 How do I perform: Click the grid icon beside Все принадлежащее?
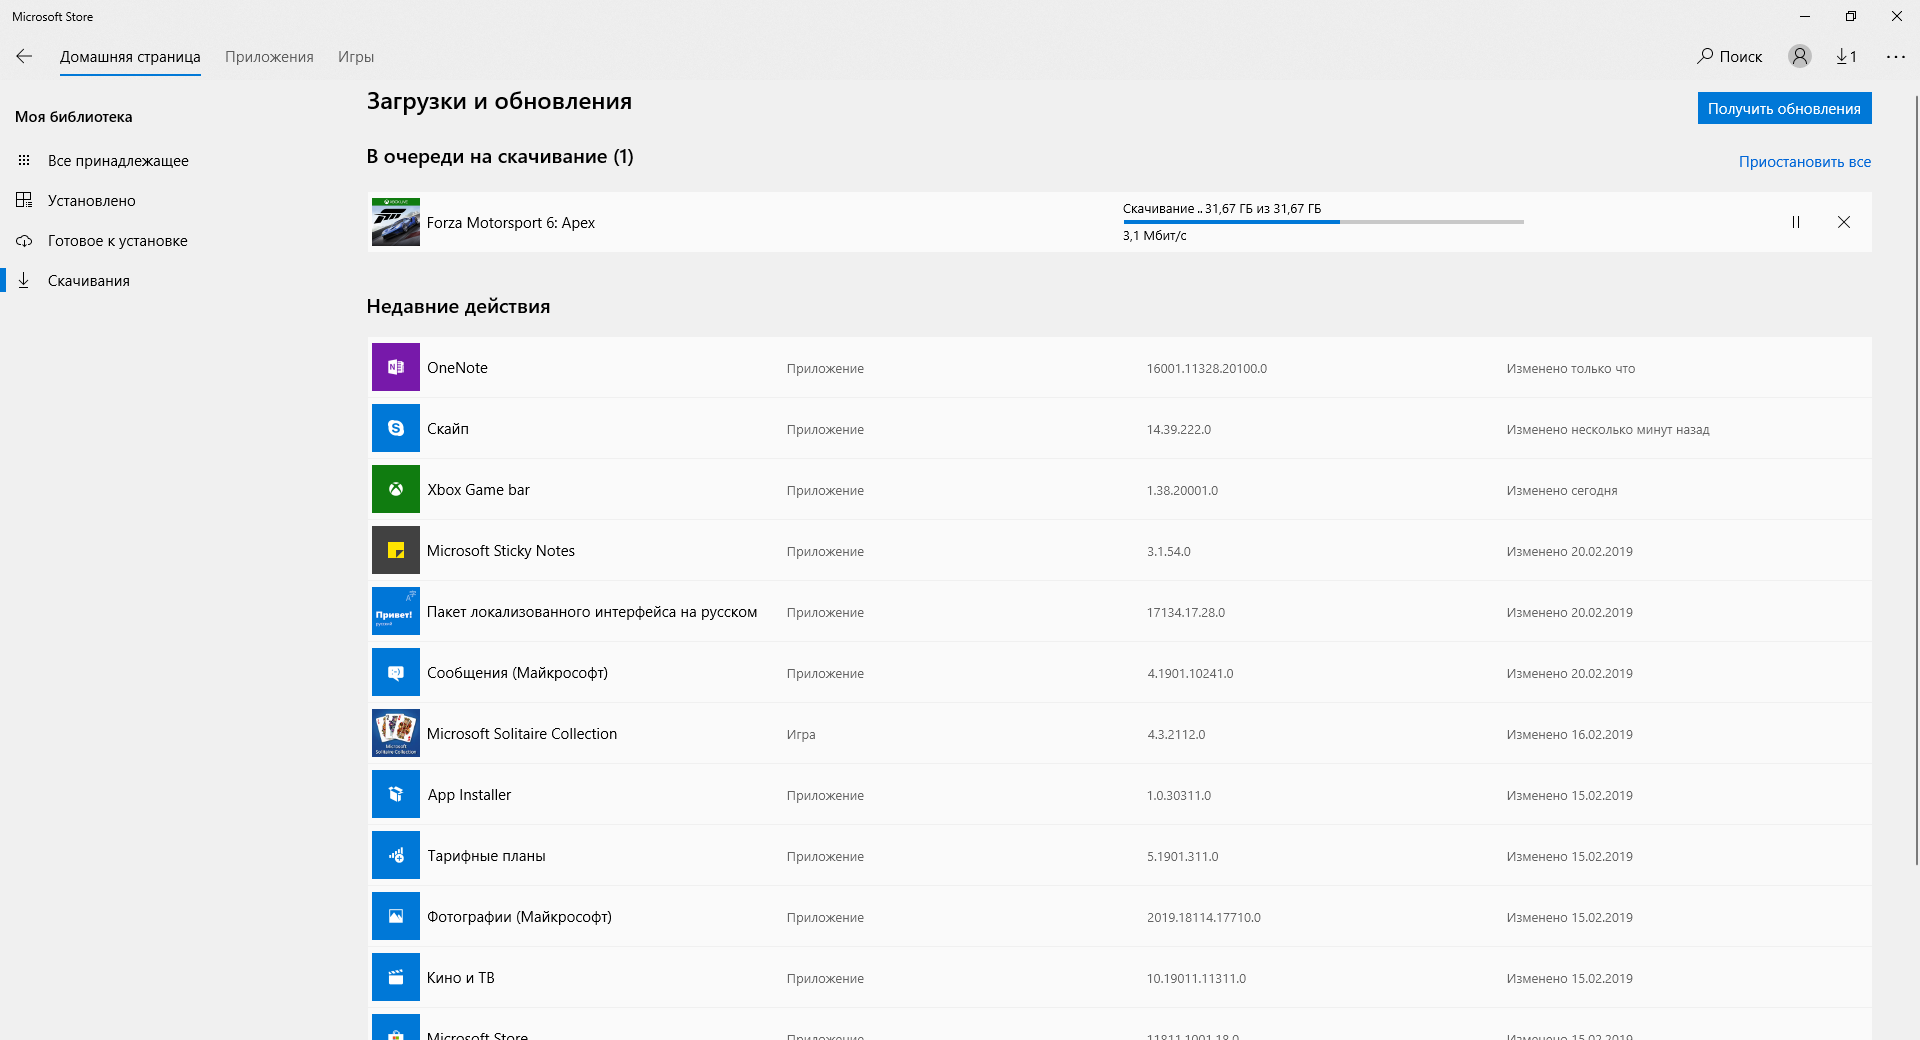click(24, 160)
